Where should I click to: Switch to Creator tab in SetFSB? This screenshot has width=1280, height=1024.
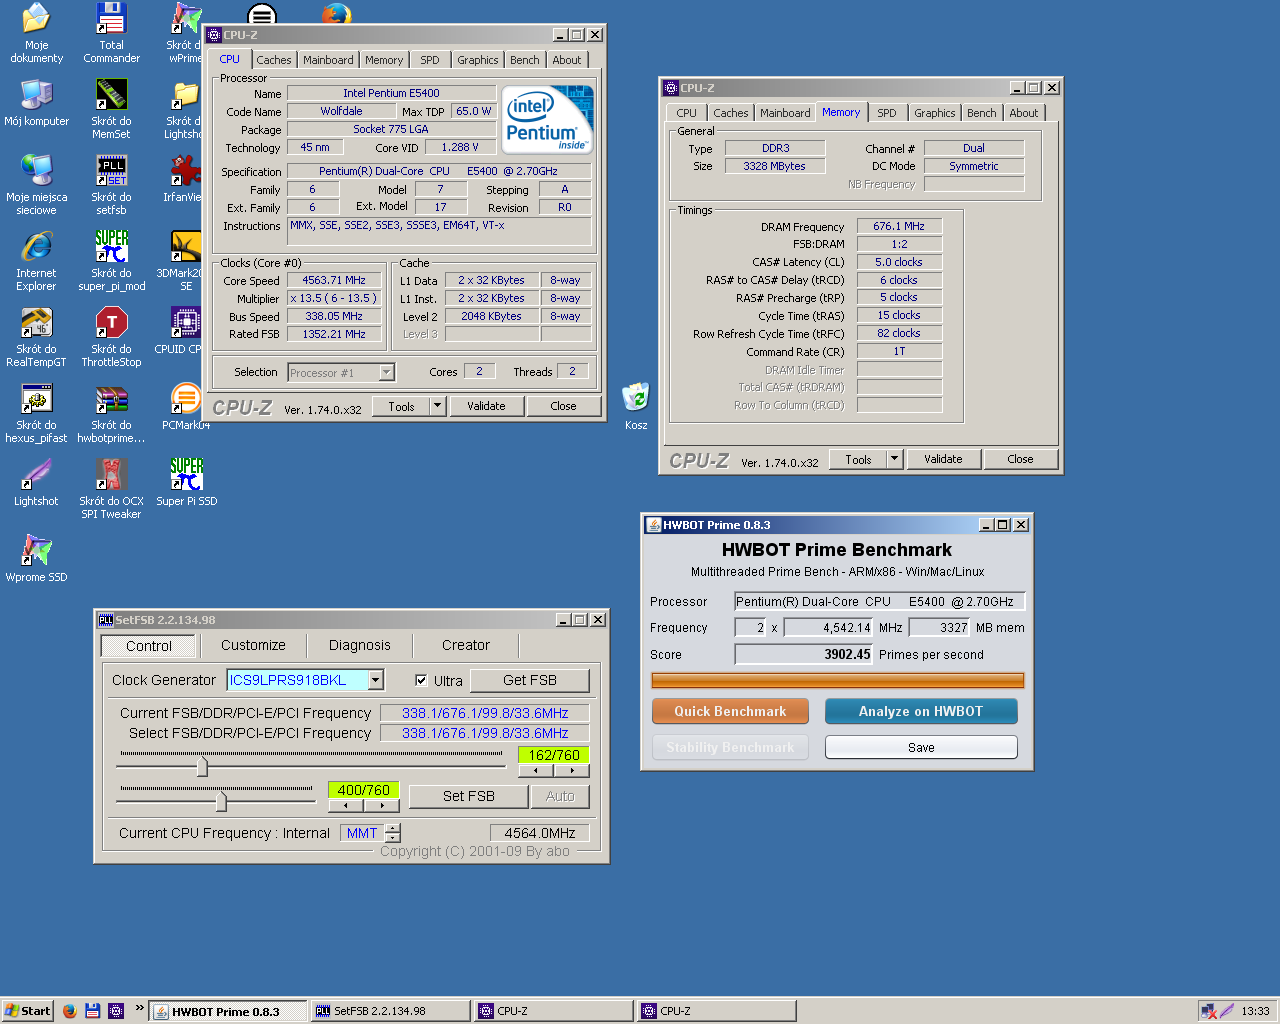(466, 645)
